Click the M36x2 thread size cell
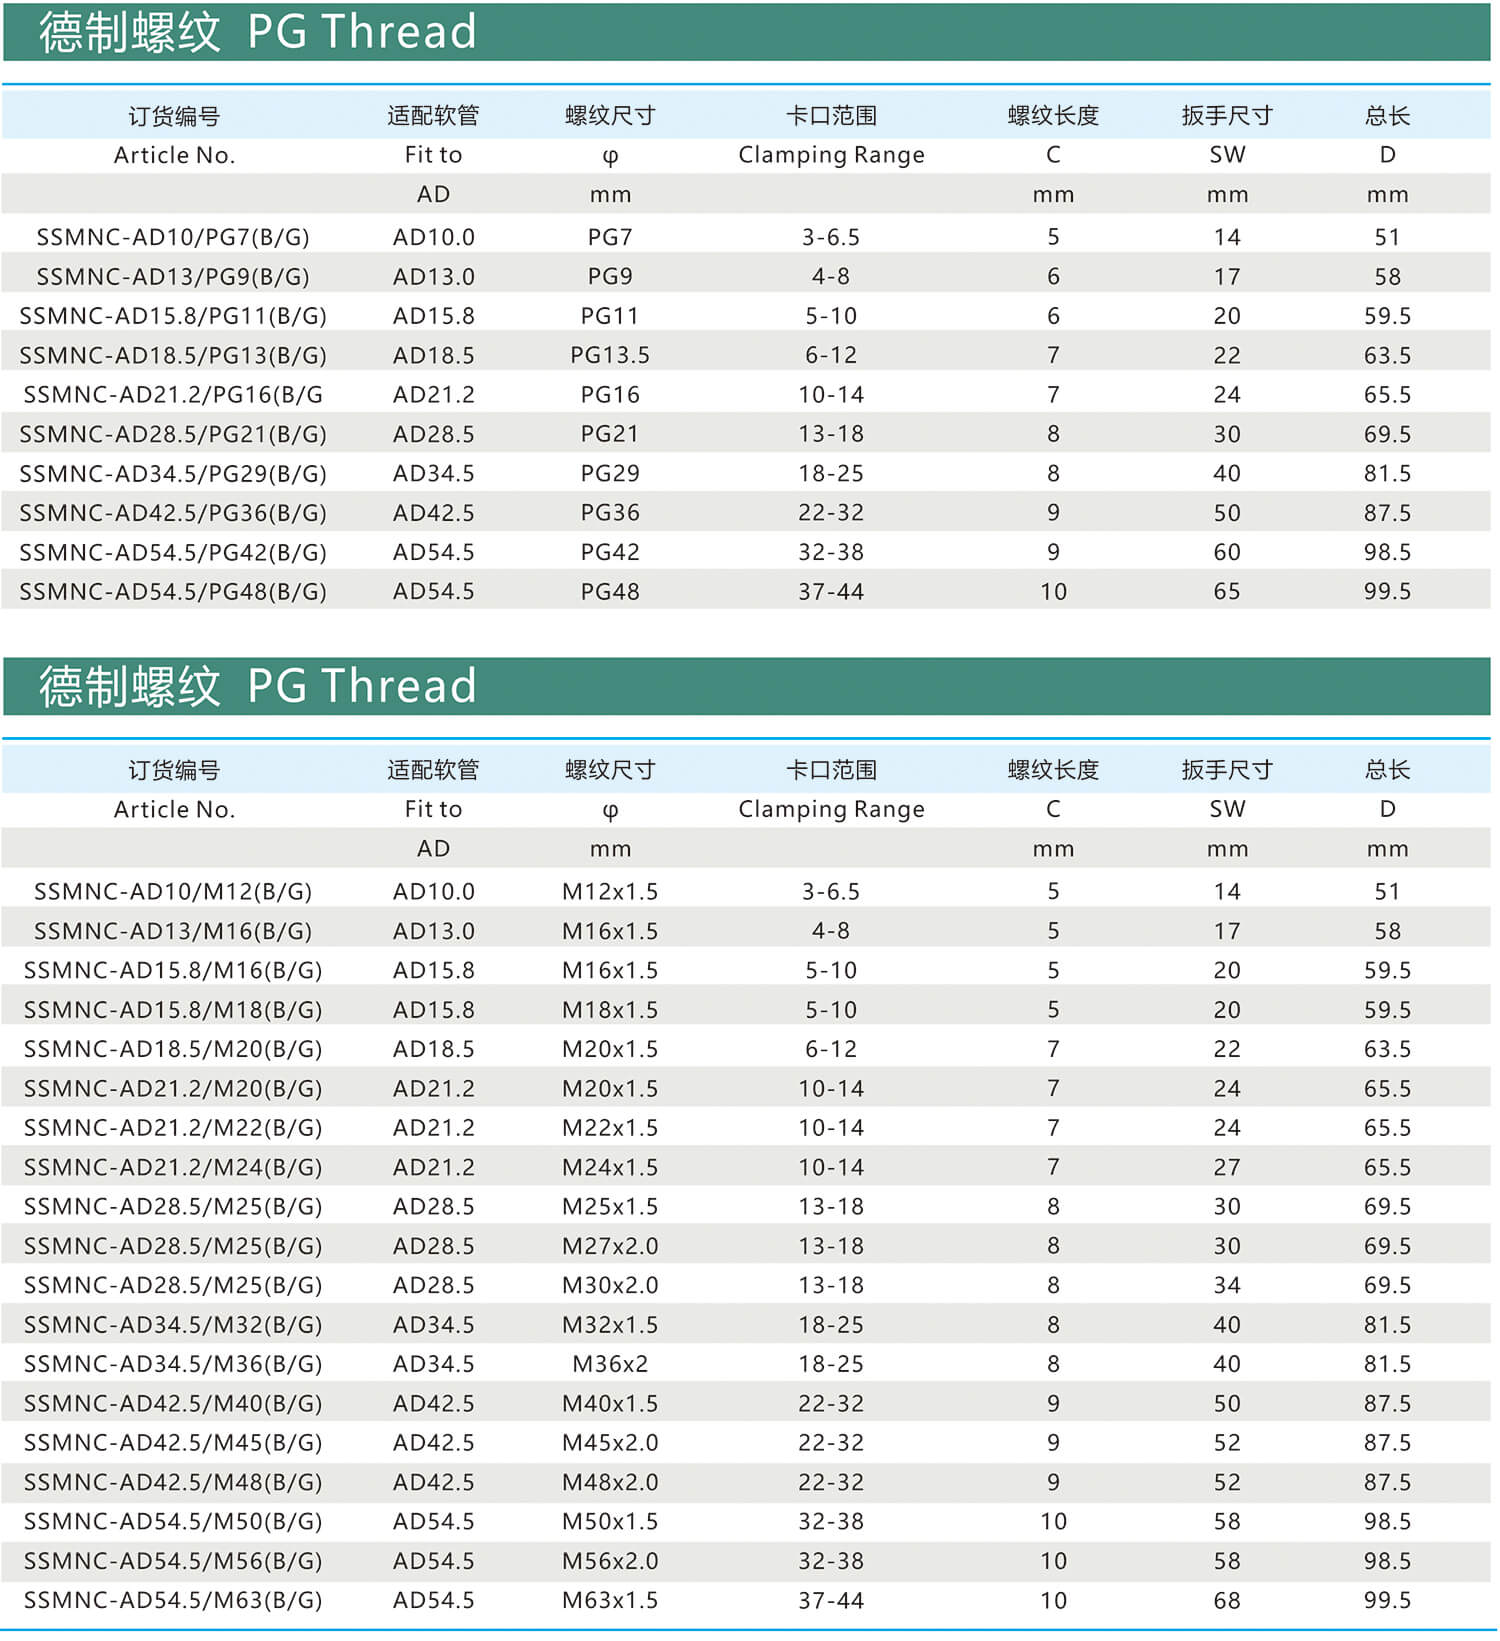Screen dimensions: 1500x1641 pyautogui.click(x=610, y=1364)
